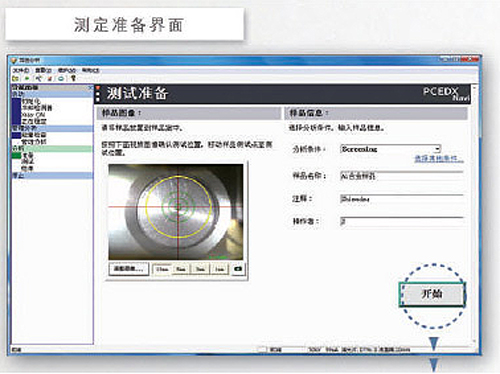Select the X-ray ON row in the left panel
The width and height of the screenshot is (500, 374).
[x=52, y=114]
